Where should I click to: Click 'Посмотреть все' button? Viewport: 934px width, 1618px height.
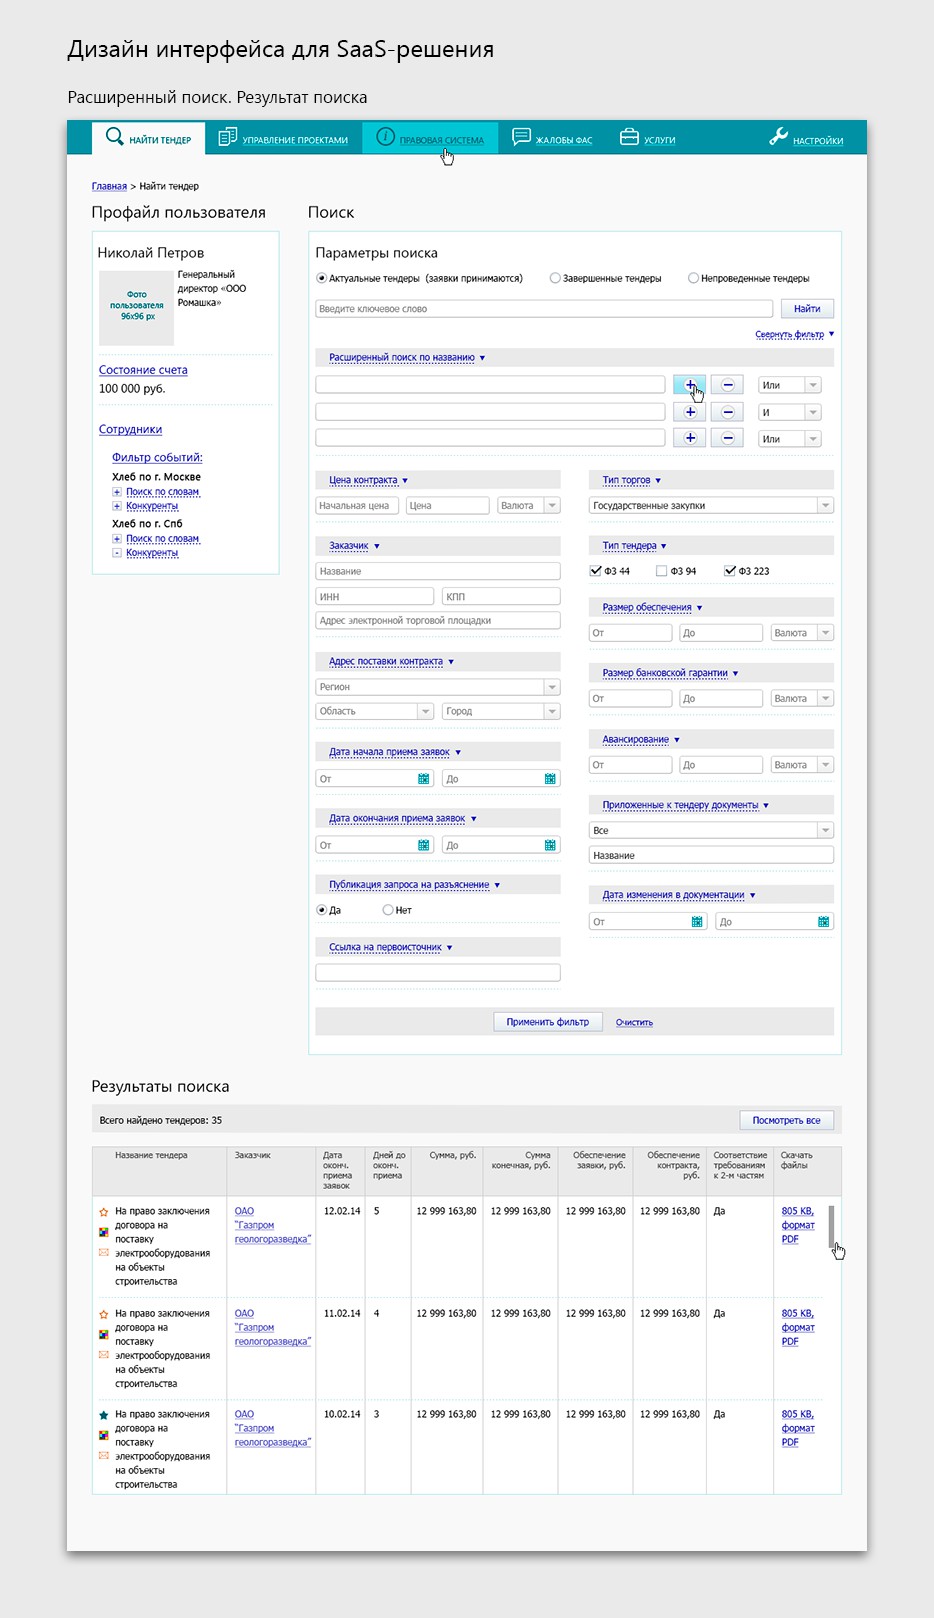coord(786,1120)
